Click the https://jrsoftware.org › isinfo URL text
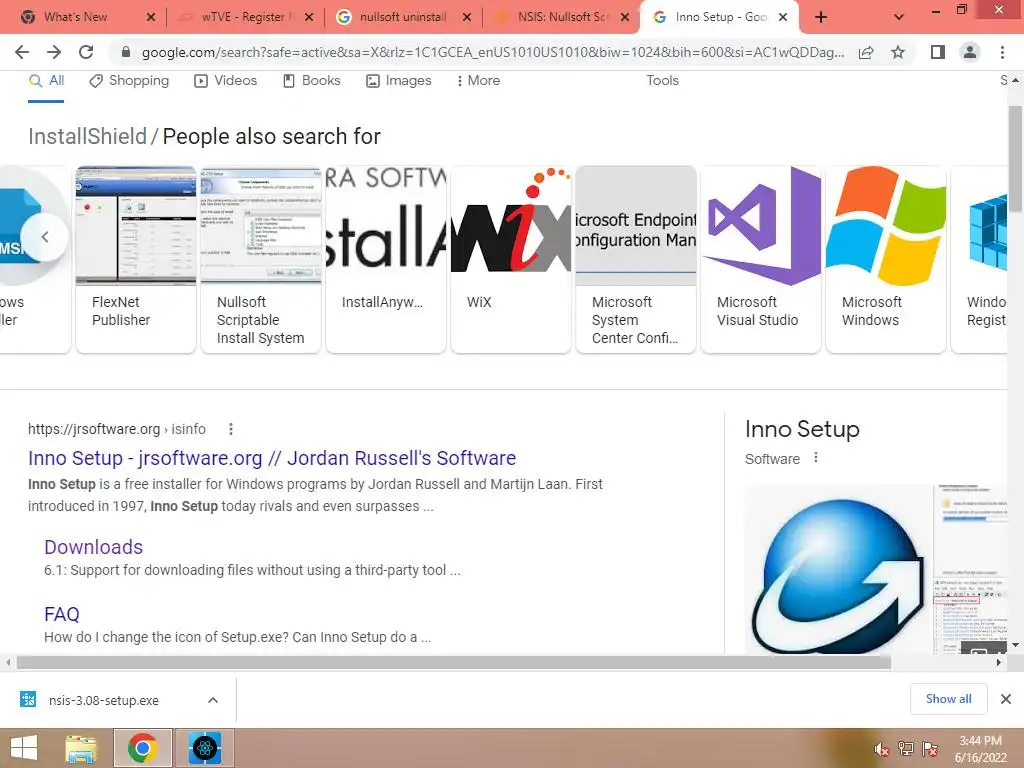 pyautogui.click(x=116, y=429)
